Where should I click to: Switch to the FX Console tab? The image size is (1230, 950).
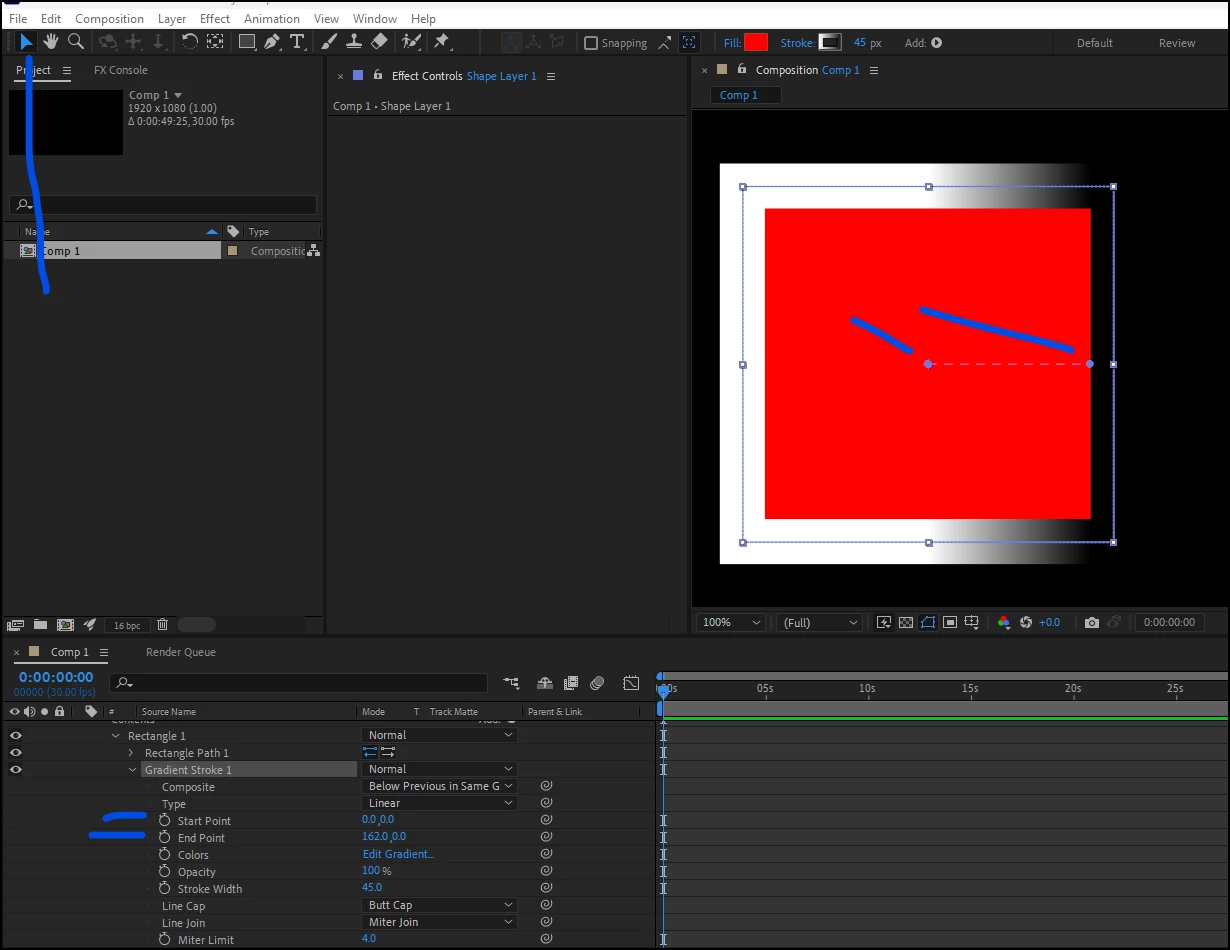(x=121, y=70)
